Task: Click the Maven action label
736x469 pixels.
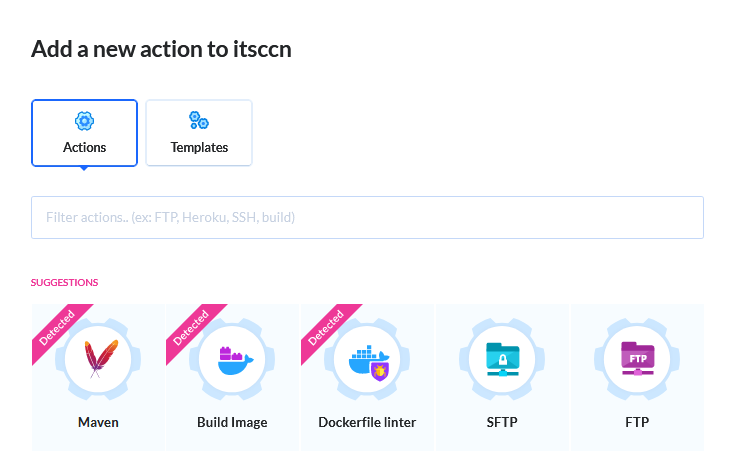Action: point(98,422)
